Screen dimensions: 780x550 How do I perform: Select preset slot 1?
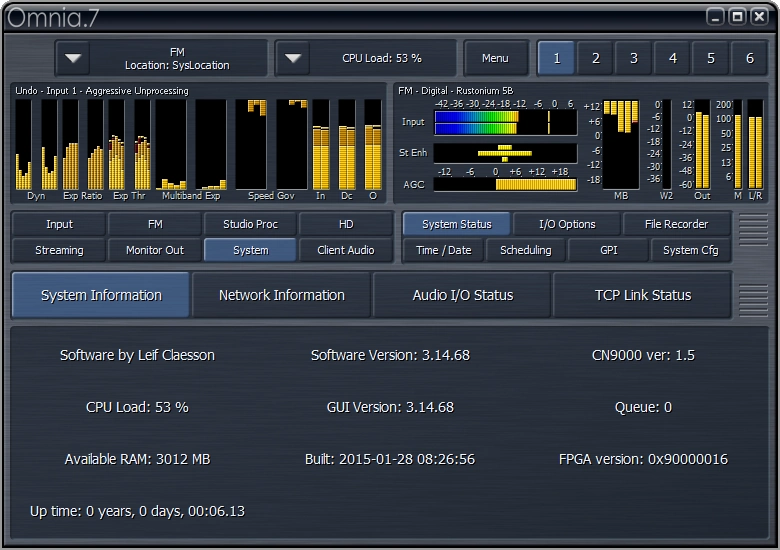[x=557, y=58]
